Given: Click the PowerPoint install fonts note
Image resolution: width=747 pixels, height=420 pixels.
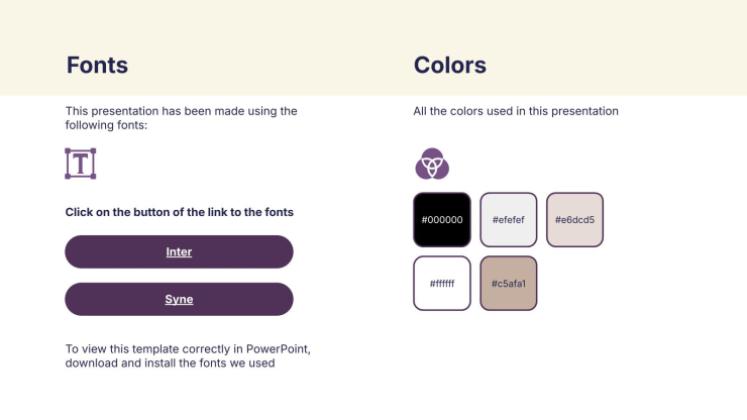Looking at the screenshot, I should click(x=188, y=356).
